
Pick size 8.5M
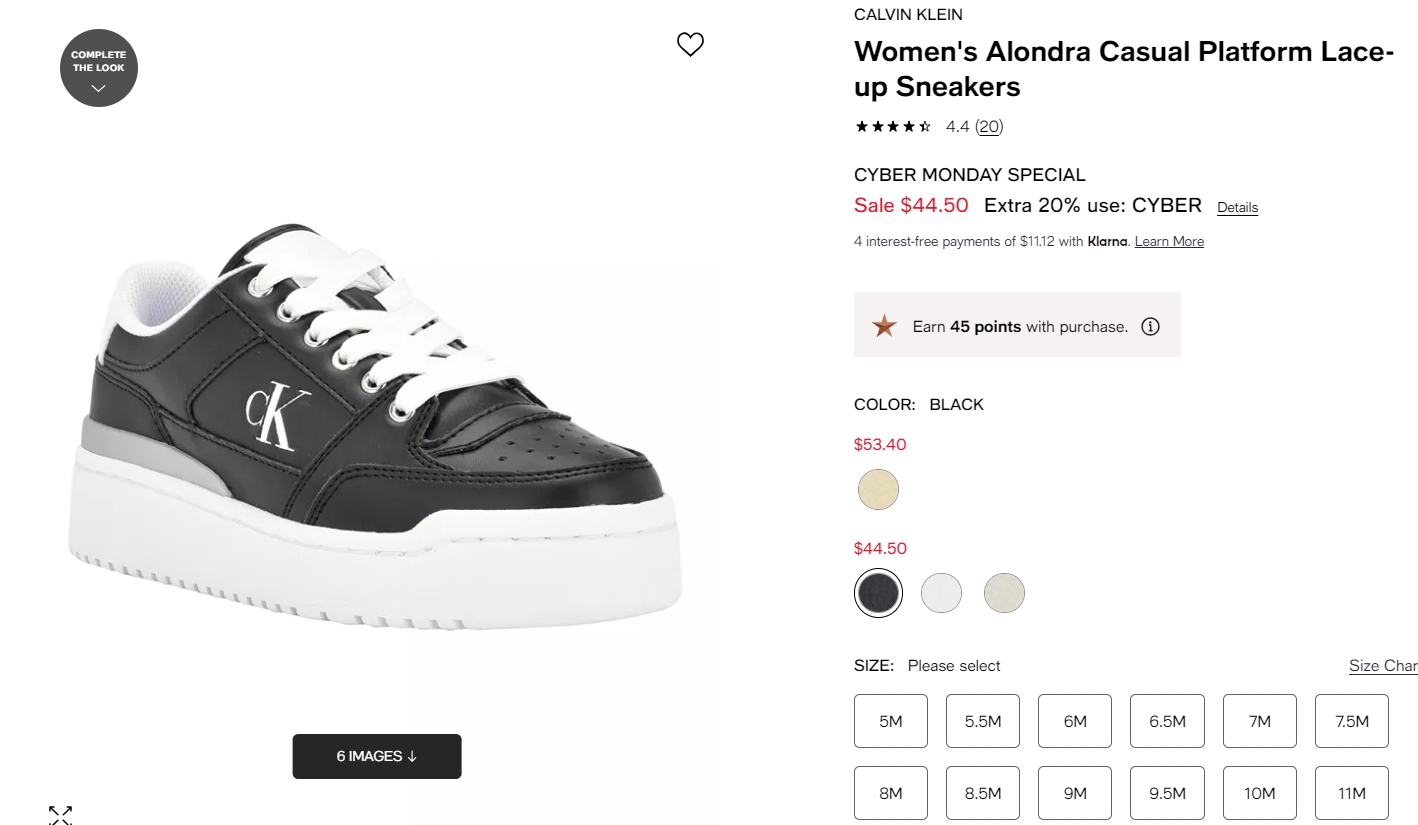[983, 793]
